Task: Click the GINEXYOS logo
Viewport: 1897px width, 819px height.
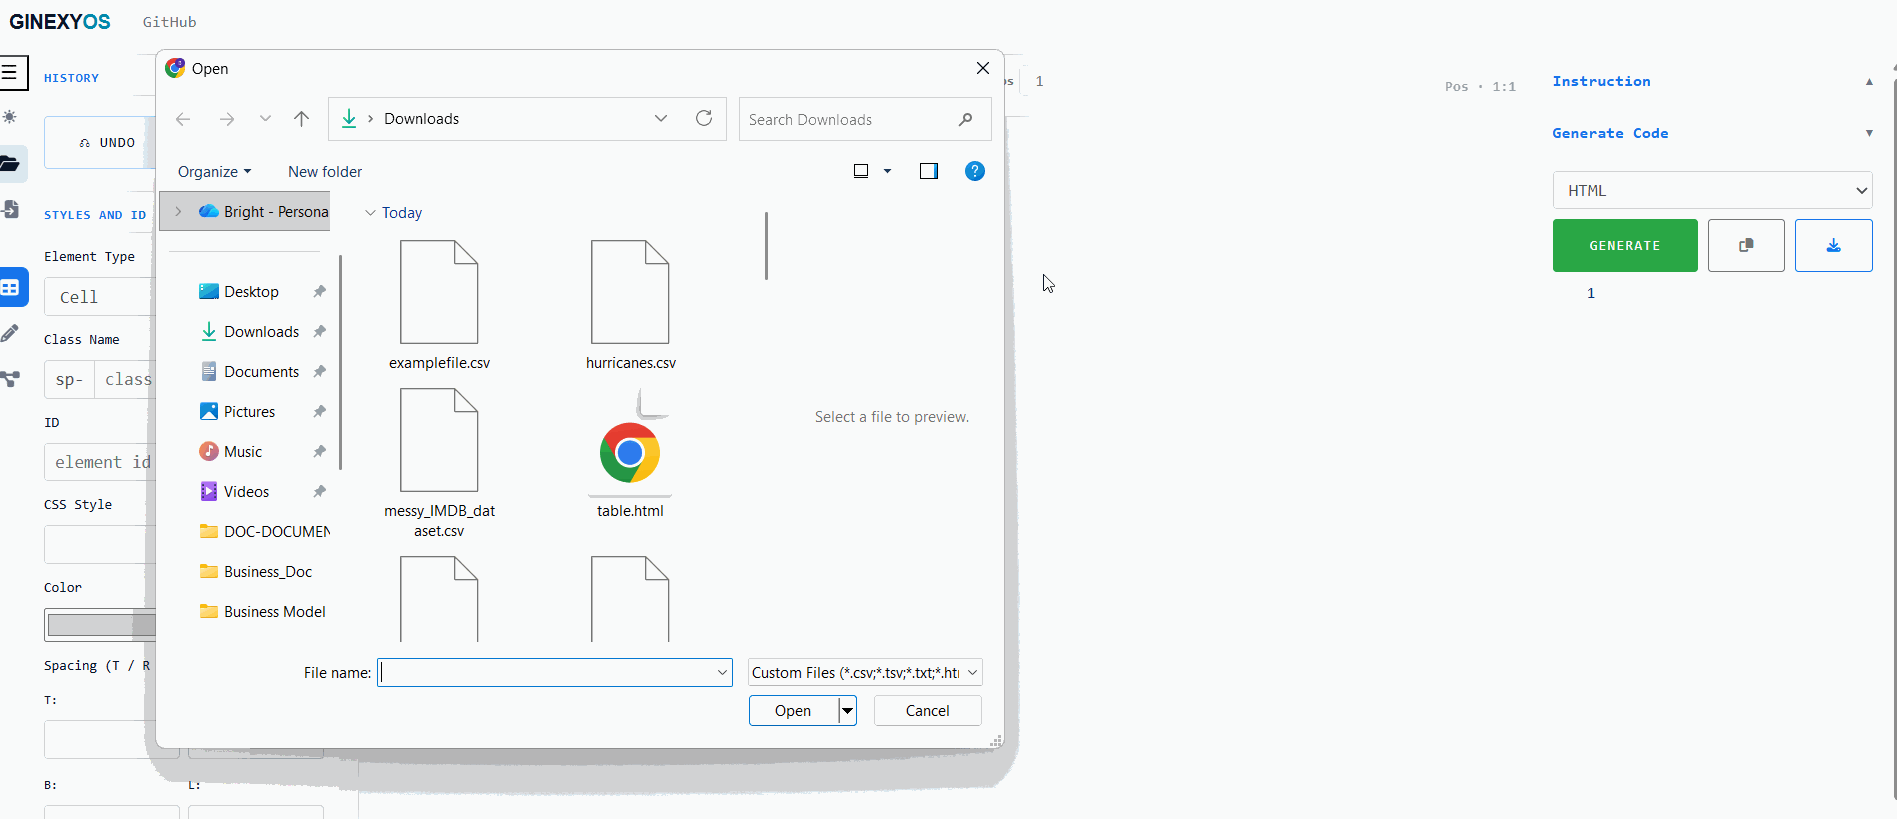Action: (60, 22)
